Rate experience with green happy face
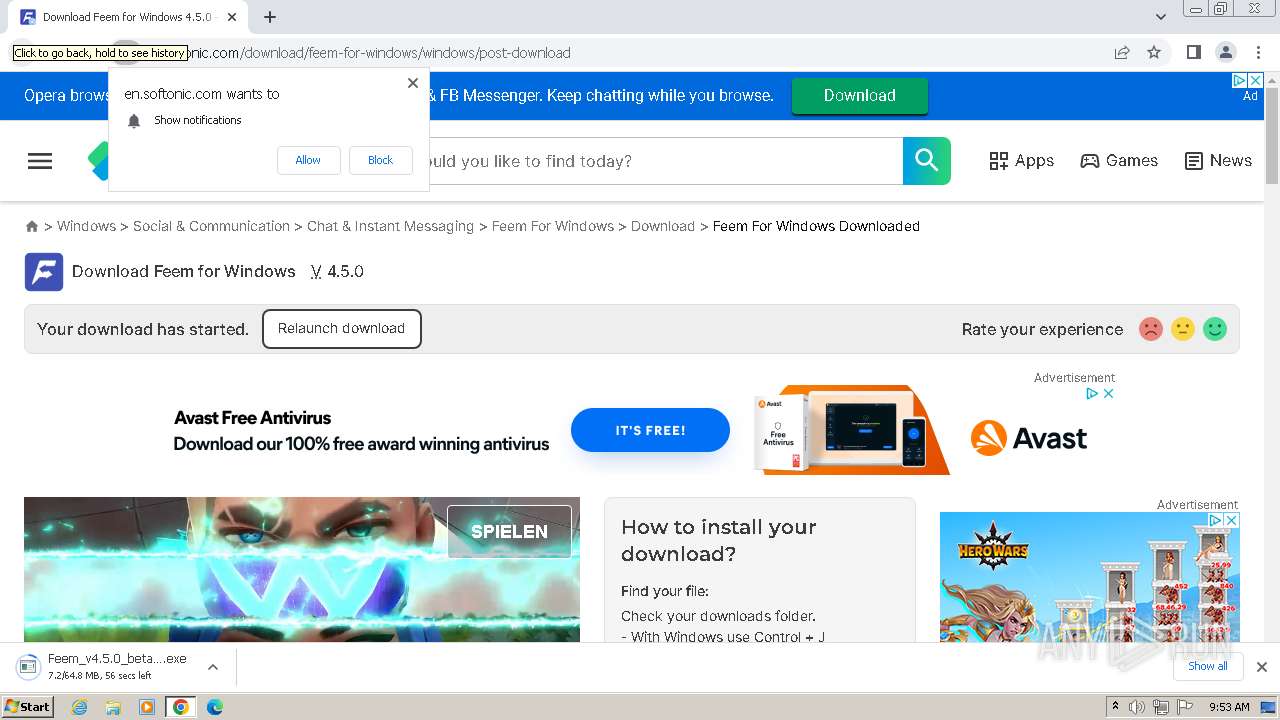1280x720 pixels. click(x=1215, y=329)
